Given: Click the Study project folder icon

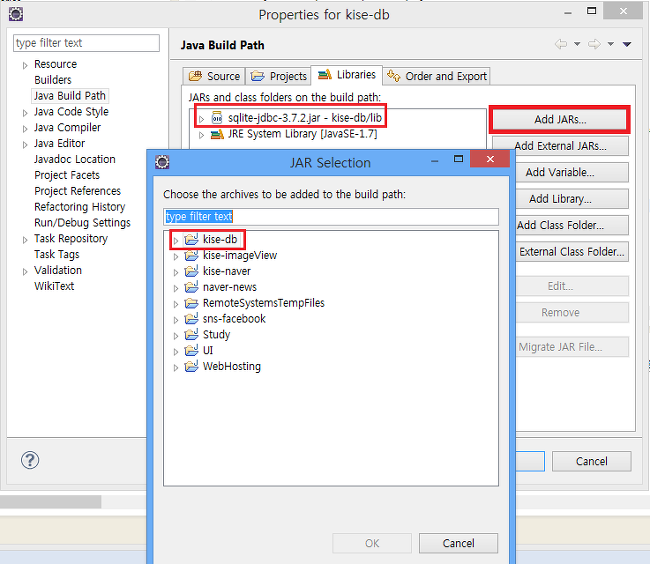Looking at the screenshot, I should (191, 334).
